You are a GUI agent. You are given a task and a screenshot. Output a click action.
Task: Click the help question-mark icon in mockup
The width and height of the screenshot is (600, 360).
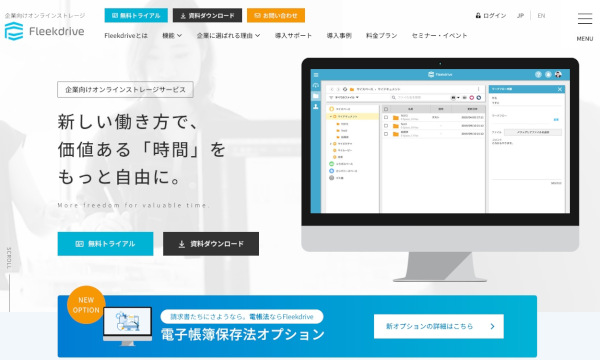coord(538,75)
